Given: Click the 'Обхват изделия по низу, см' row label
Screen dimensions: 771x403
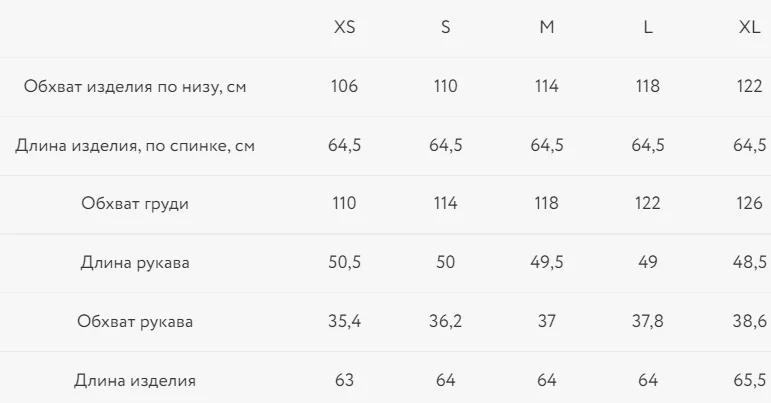Looking at the screenshot, I should pyautogui.click(x=135, y=86).
